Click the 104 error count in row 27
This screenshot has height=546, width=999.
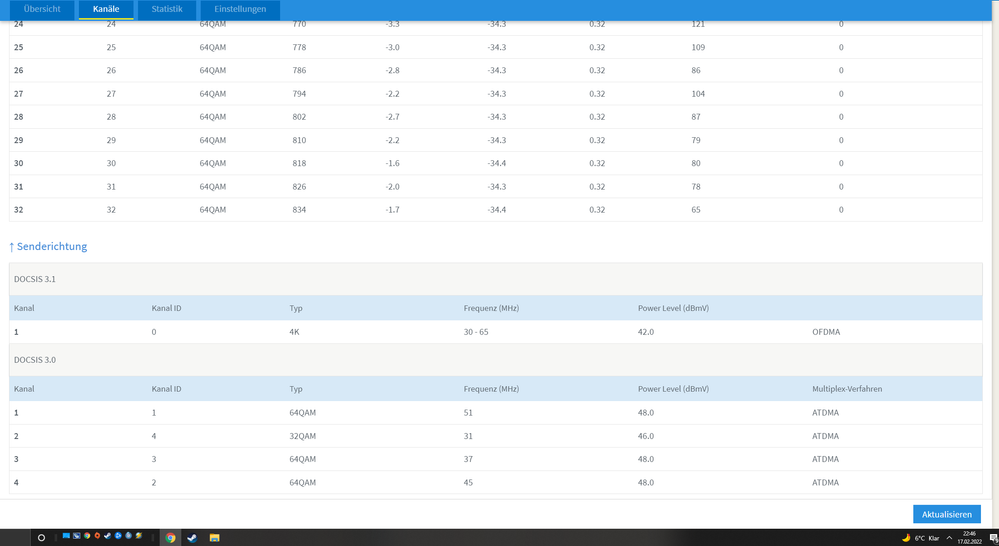coord(698,94)
